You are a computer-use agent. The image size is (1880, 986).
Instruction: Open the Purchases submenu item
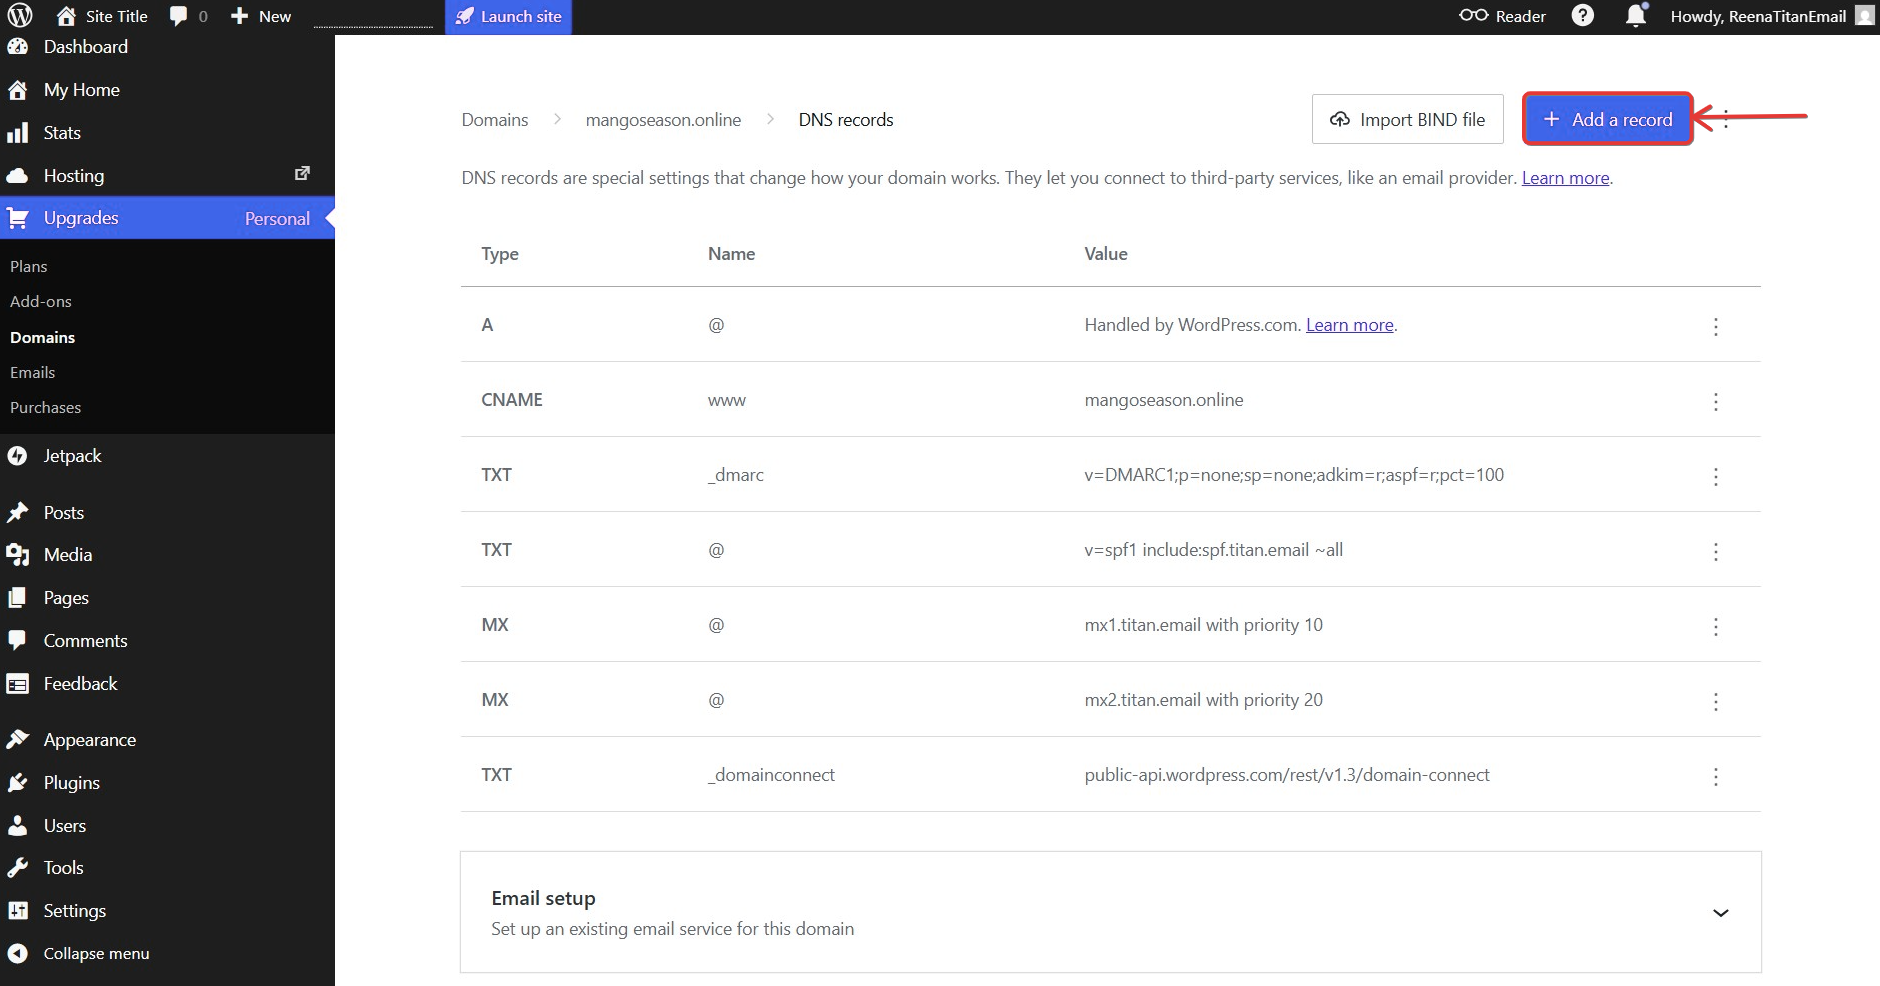(46, 408)
